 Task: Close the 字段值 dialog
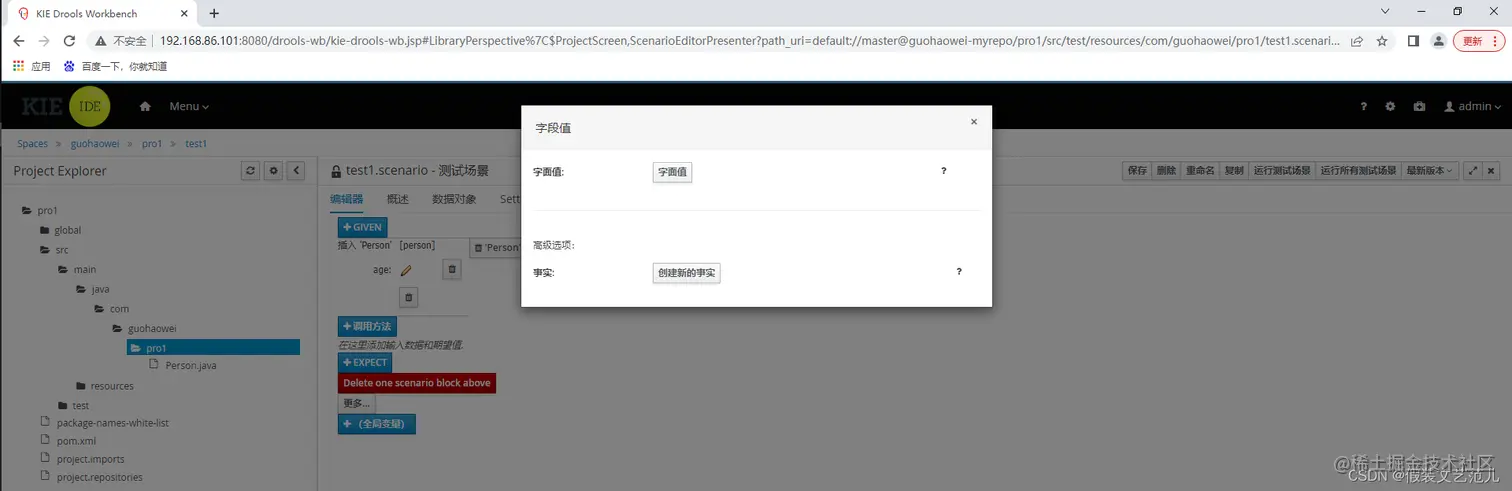pos(974,122)
